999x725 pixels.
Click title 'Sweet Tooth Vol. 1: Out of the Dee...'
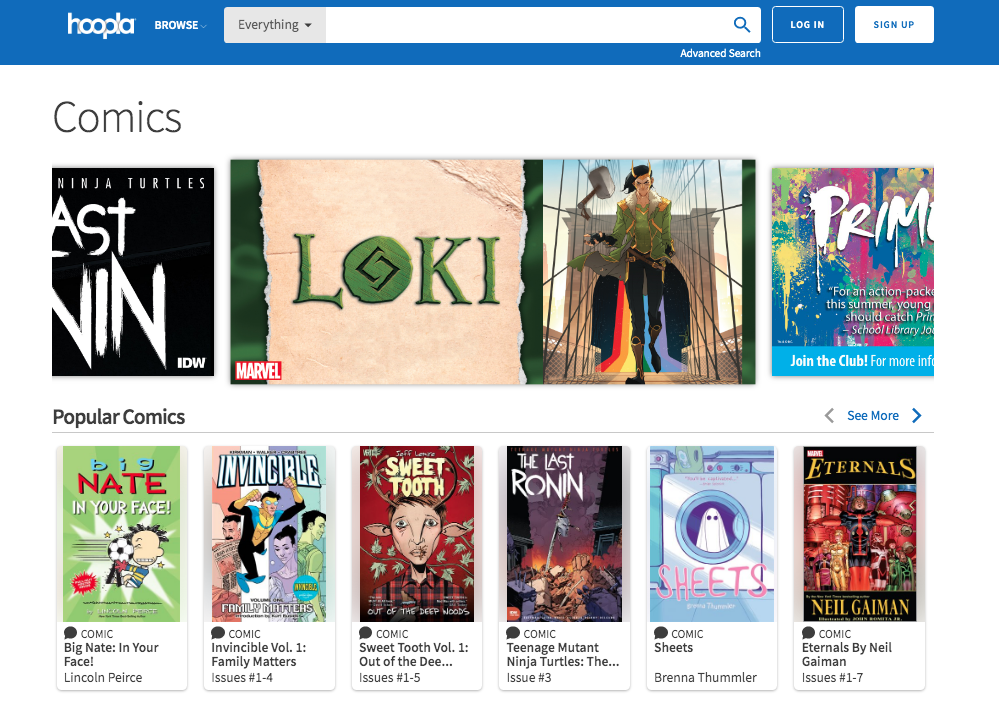413,655
